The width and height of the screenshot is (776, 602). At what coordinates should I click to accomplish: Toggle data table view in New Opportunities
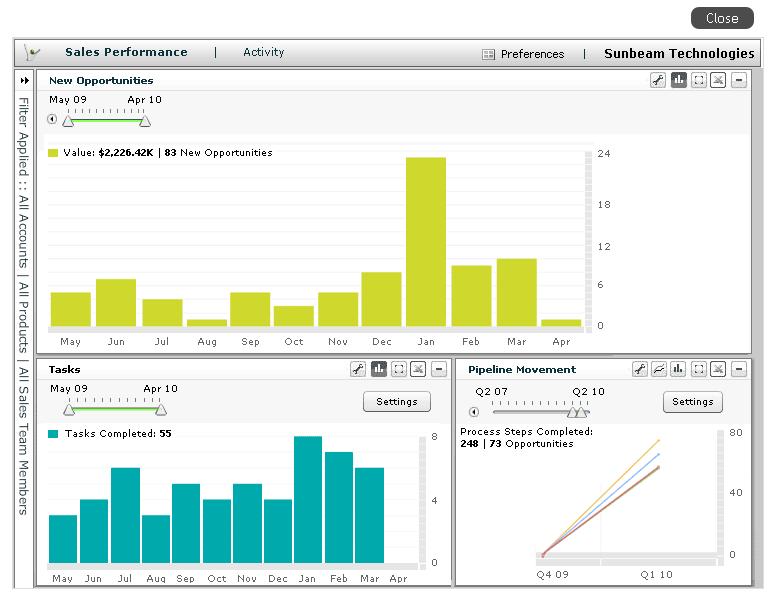click(718, 81)
